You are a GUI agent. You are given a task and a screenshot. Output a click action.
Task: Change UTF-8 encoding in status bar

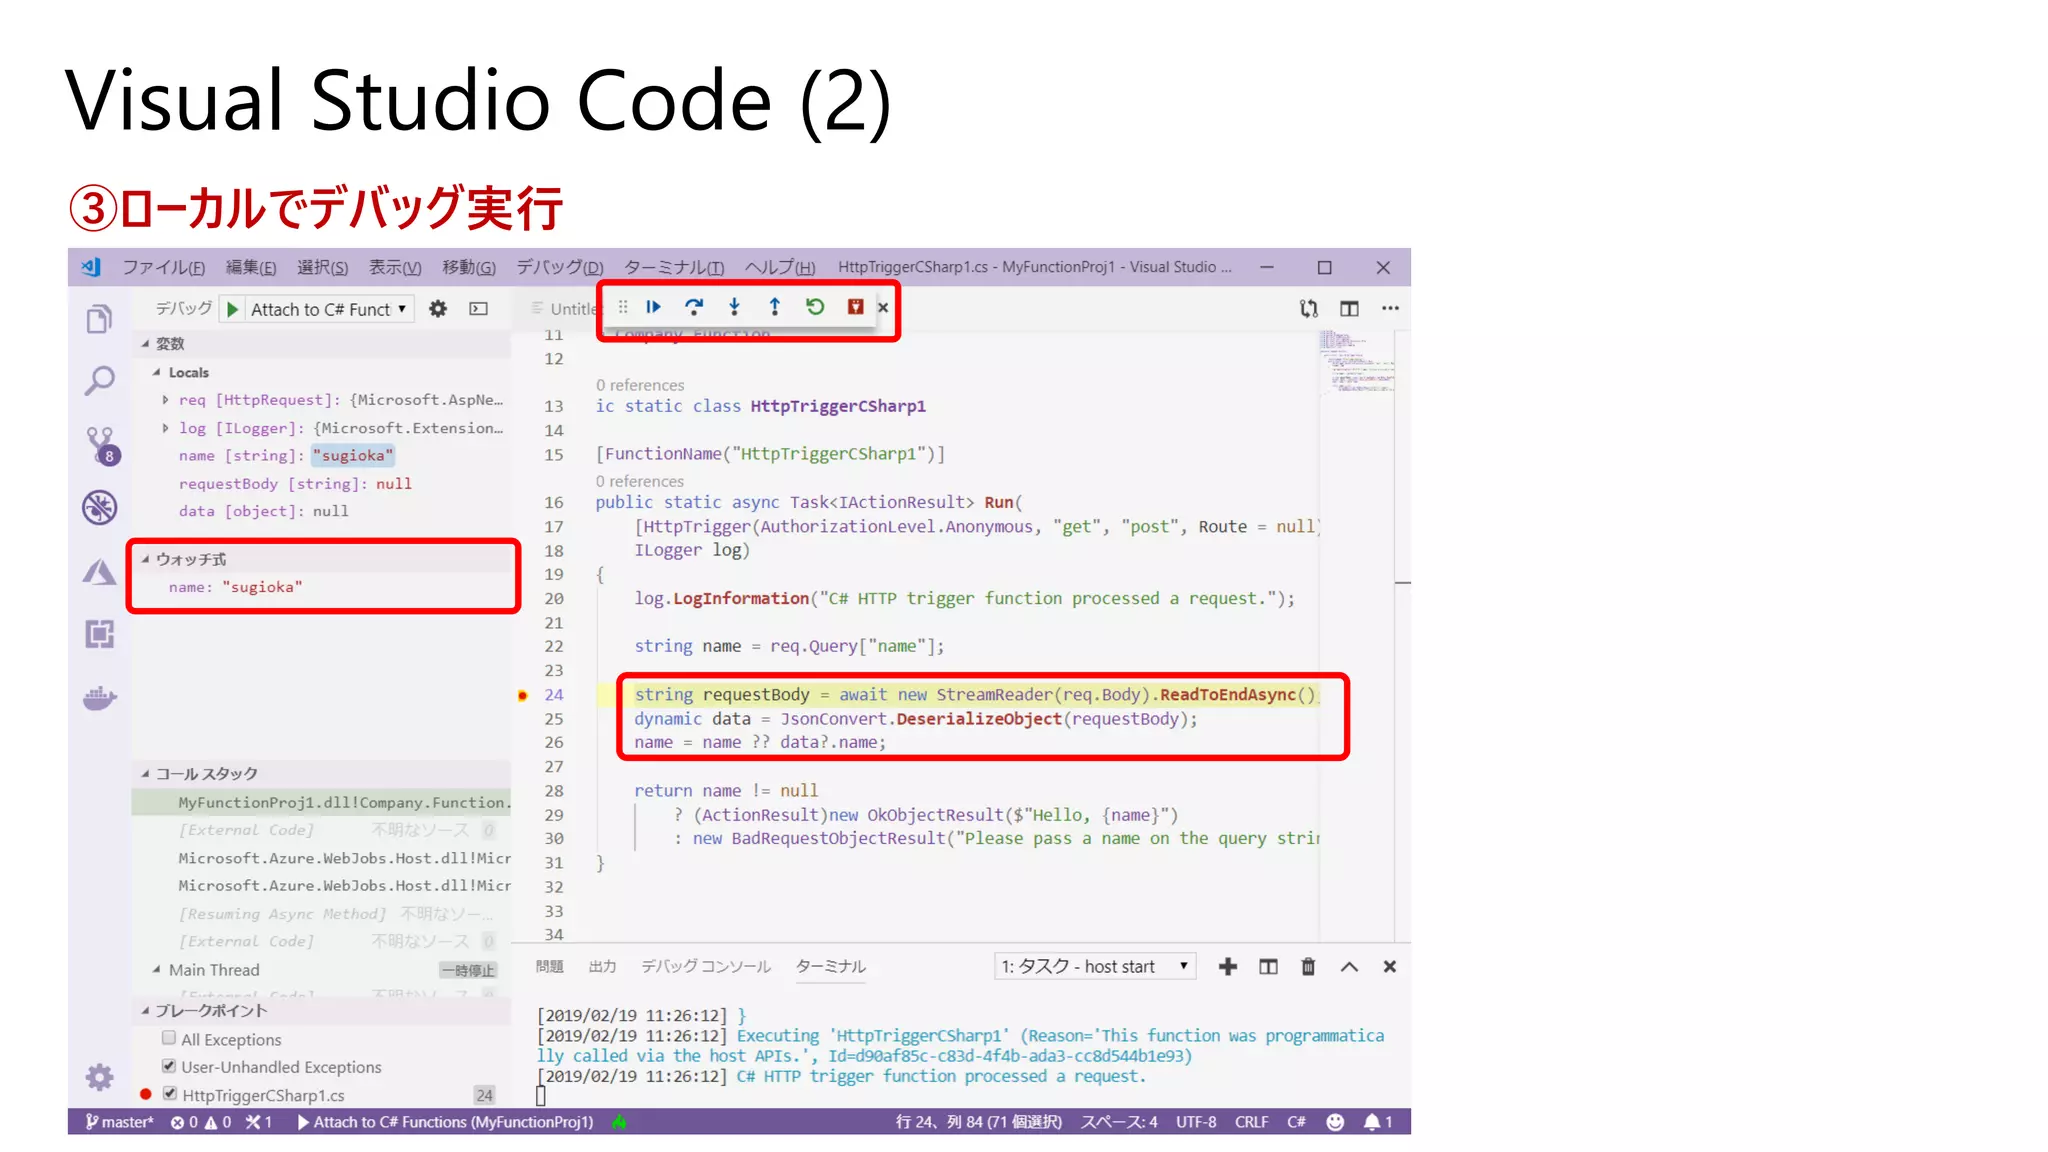pyautogui.click(x=1196, y=1122)
